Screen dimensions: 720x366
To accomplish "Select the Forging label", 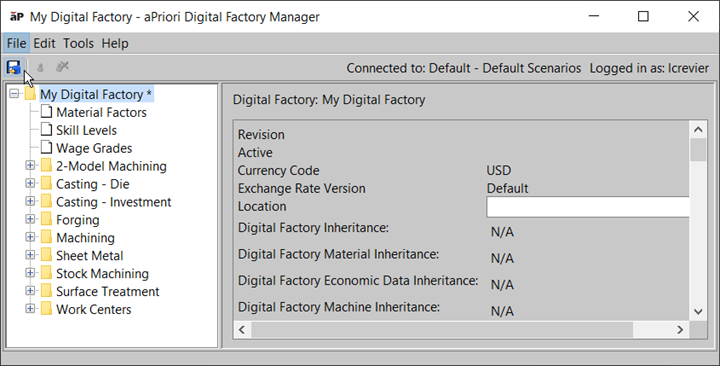I will 78,220.
